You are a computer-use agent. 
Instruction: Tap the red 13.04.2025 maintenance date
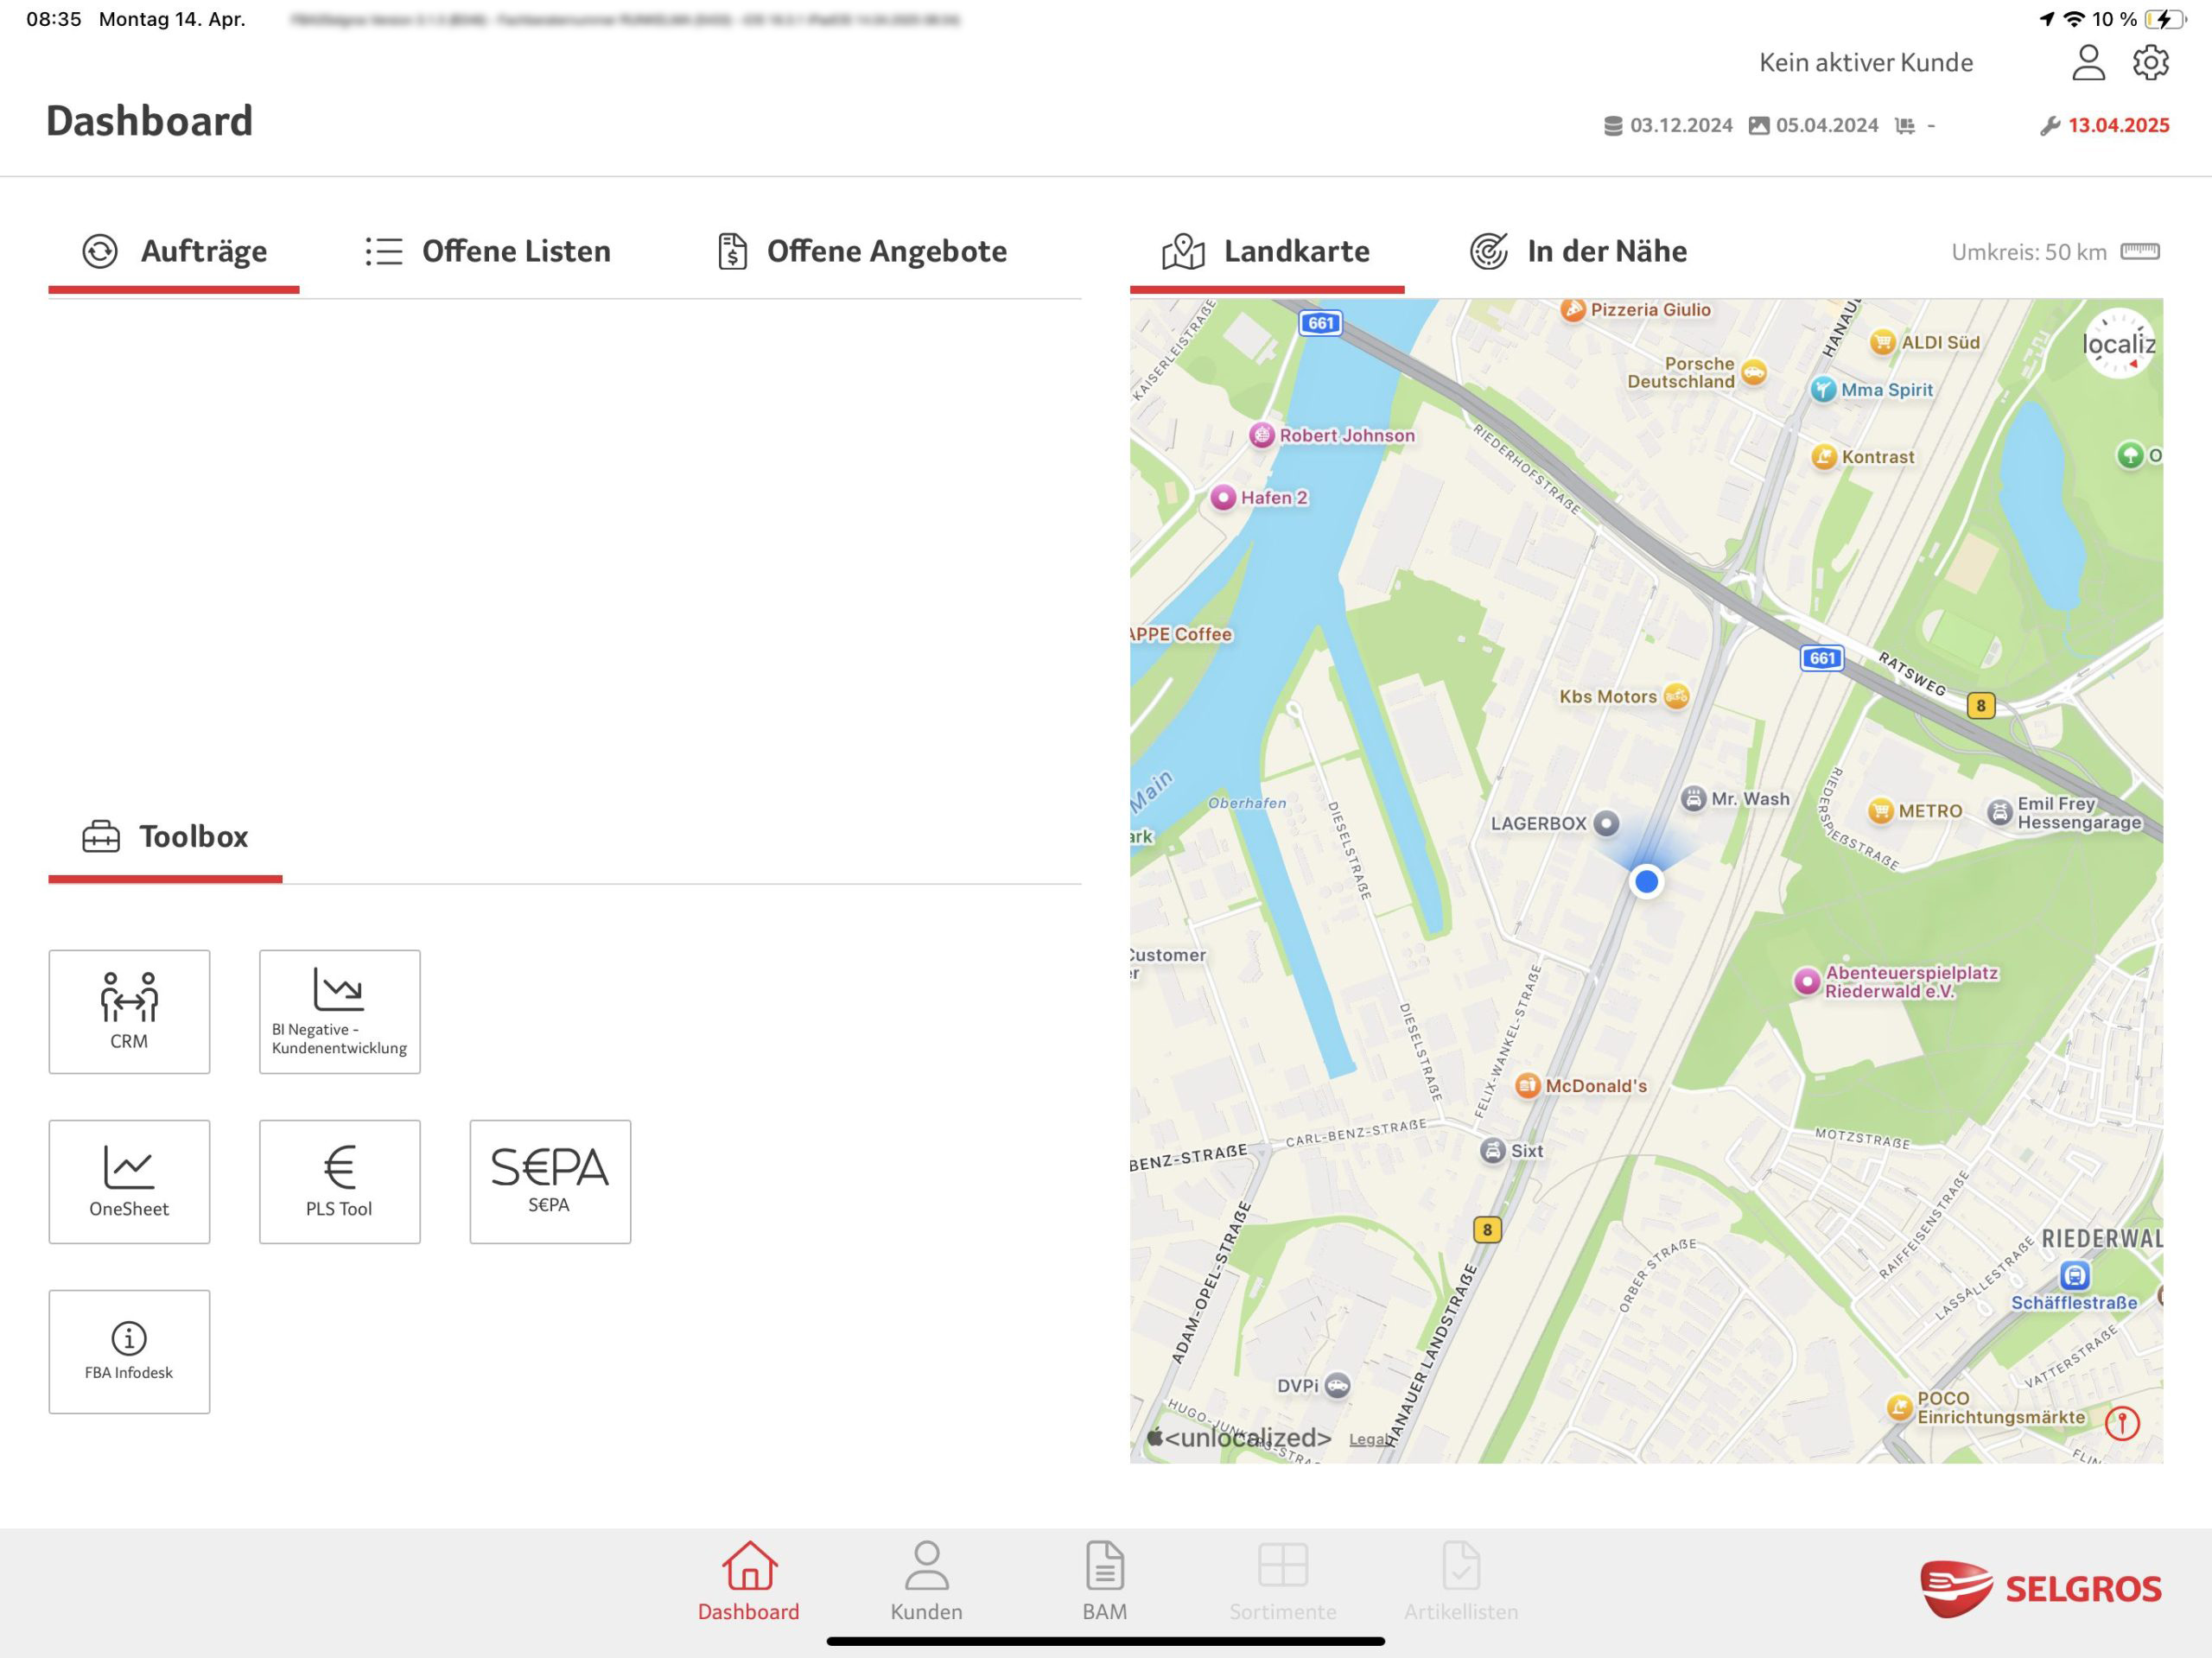point(2117,125)
